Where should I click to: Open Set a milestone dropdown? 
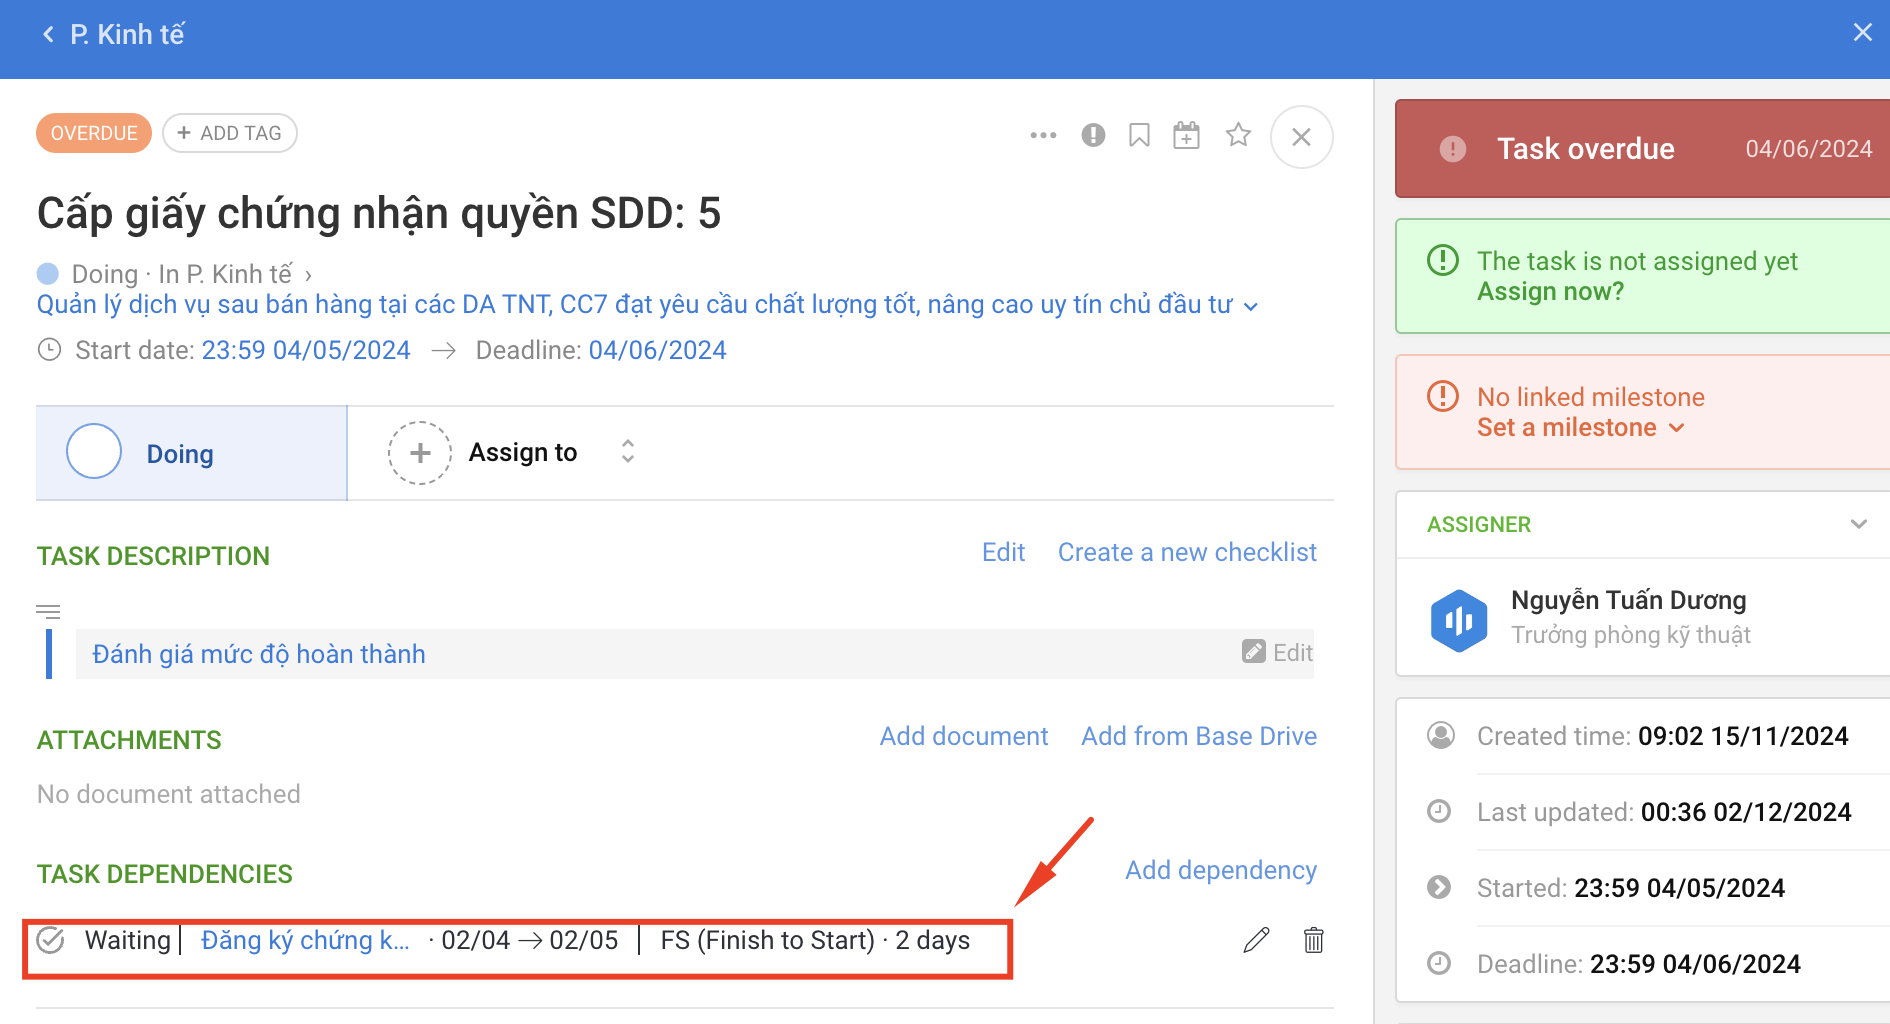[x=1580, y=427]
